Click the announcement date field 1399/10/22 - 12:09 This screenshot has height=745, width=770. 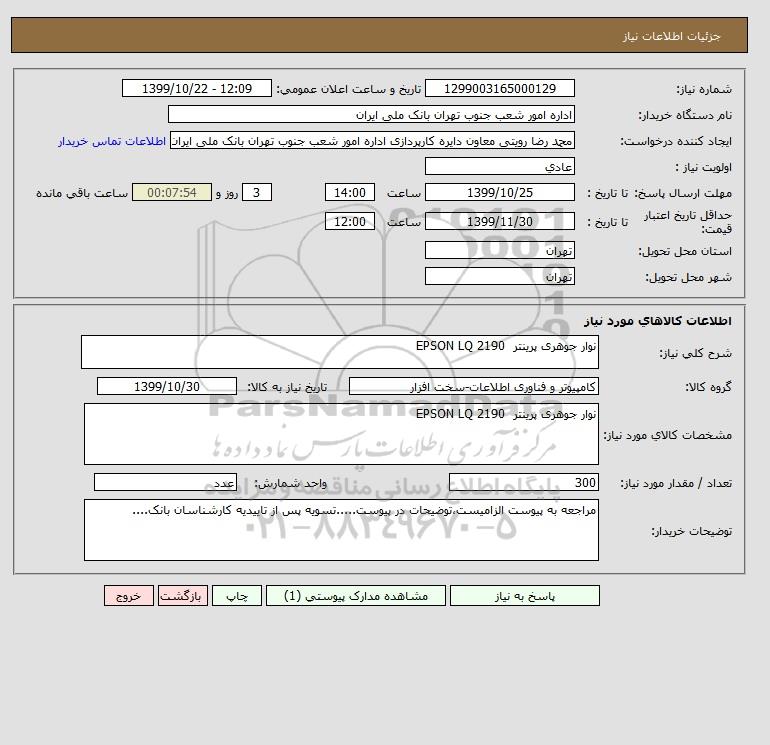(196, 88)
